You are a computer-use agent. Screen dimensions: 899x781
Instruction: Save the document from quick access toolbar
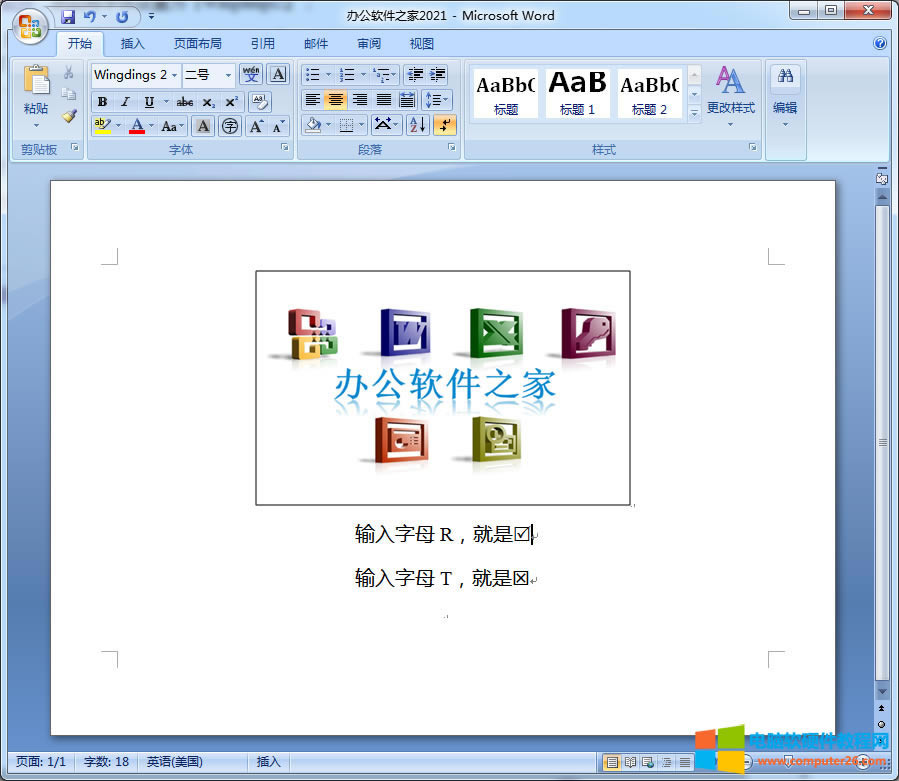tap(68, 17)
